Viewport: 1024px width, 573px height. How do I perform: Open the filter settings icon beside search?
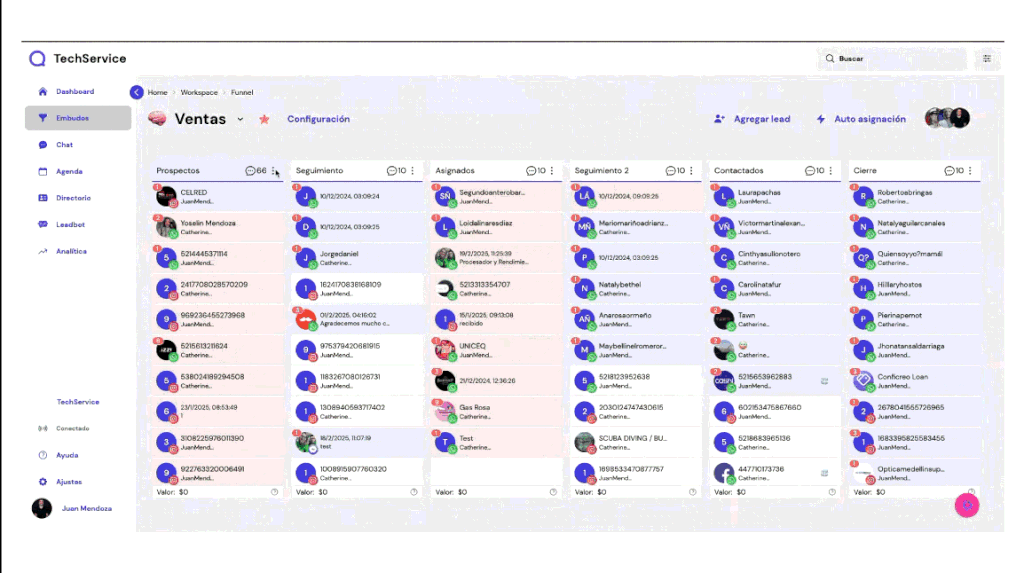[x=987, y=59]
